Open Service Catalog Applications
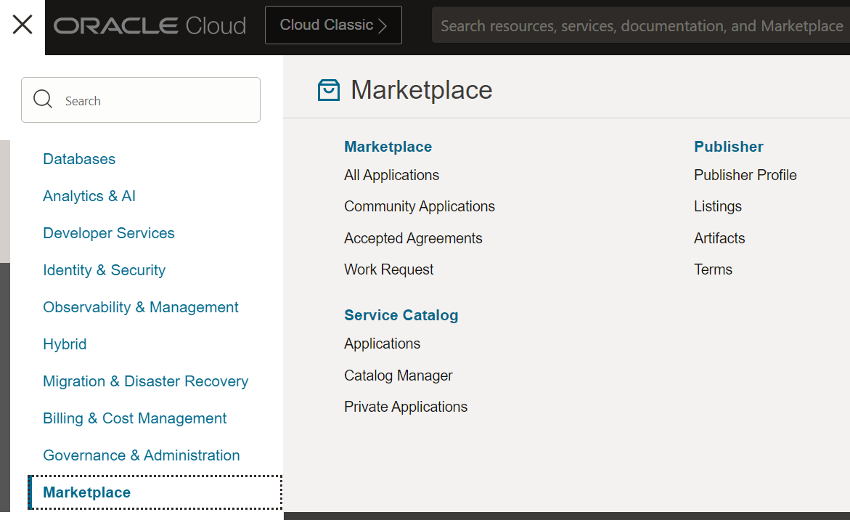Image resolution: width=850 pixels, height=520 pixels. click(x=382, y=344)
